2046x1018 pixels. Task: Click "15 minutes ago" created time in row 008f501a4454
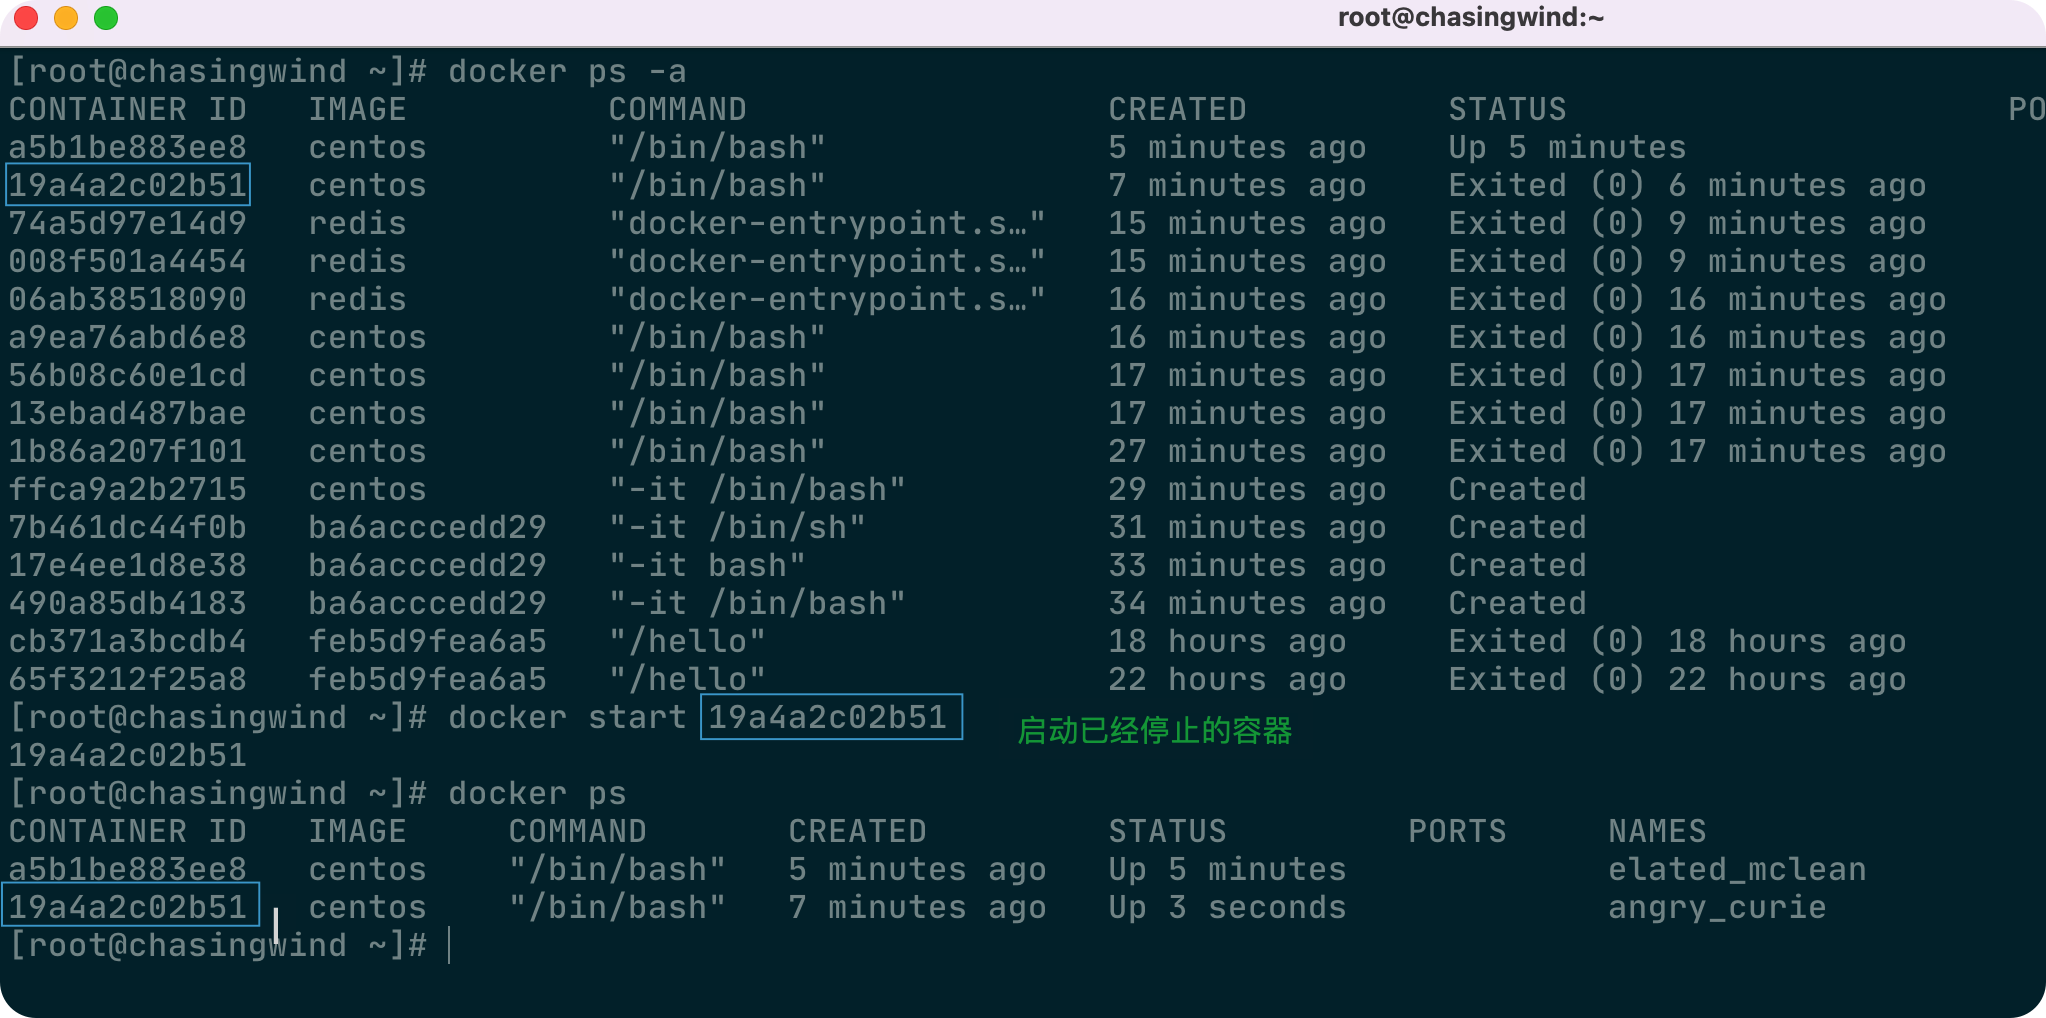[x=1247, y=261]
